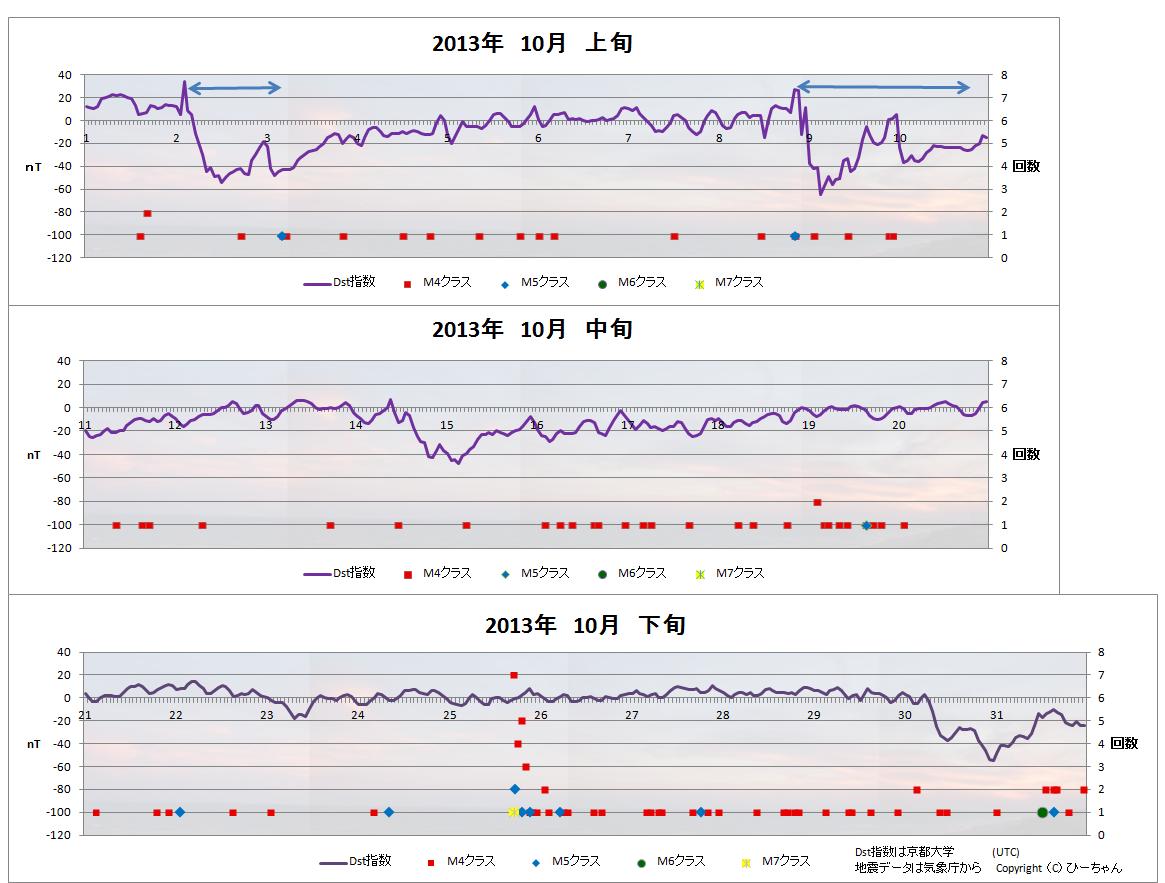Click the Dst指数 legend entry in 中旬 chart
Viewport: 1165px width, 883px height.
point(340,574)
